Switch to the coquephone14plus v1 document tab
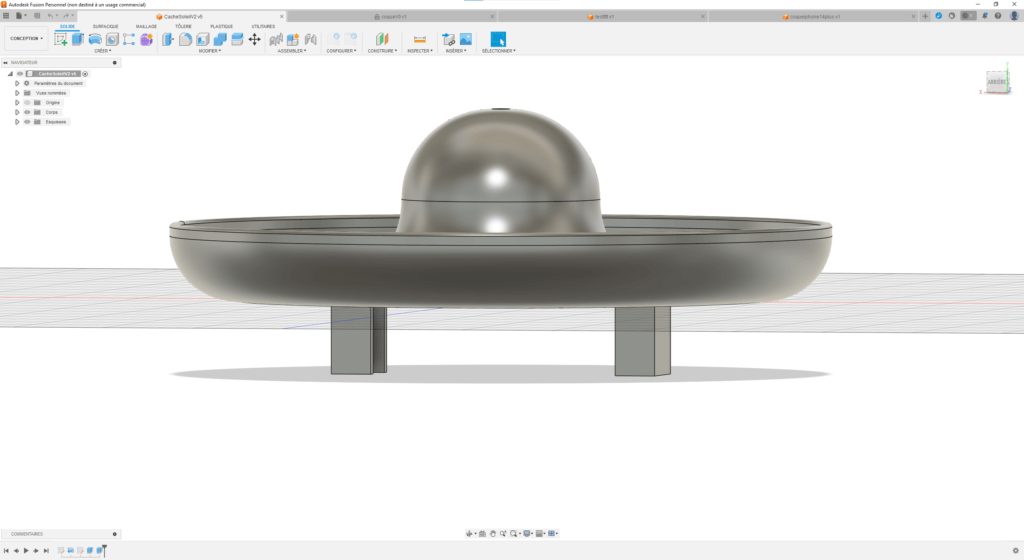Image resolution: width=1024 pixels, height=560 pixels. tap(811, 16)
